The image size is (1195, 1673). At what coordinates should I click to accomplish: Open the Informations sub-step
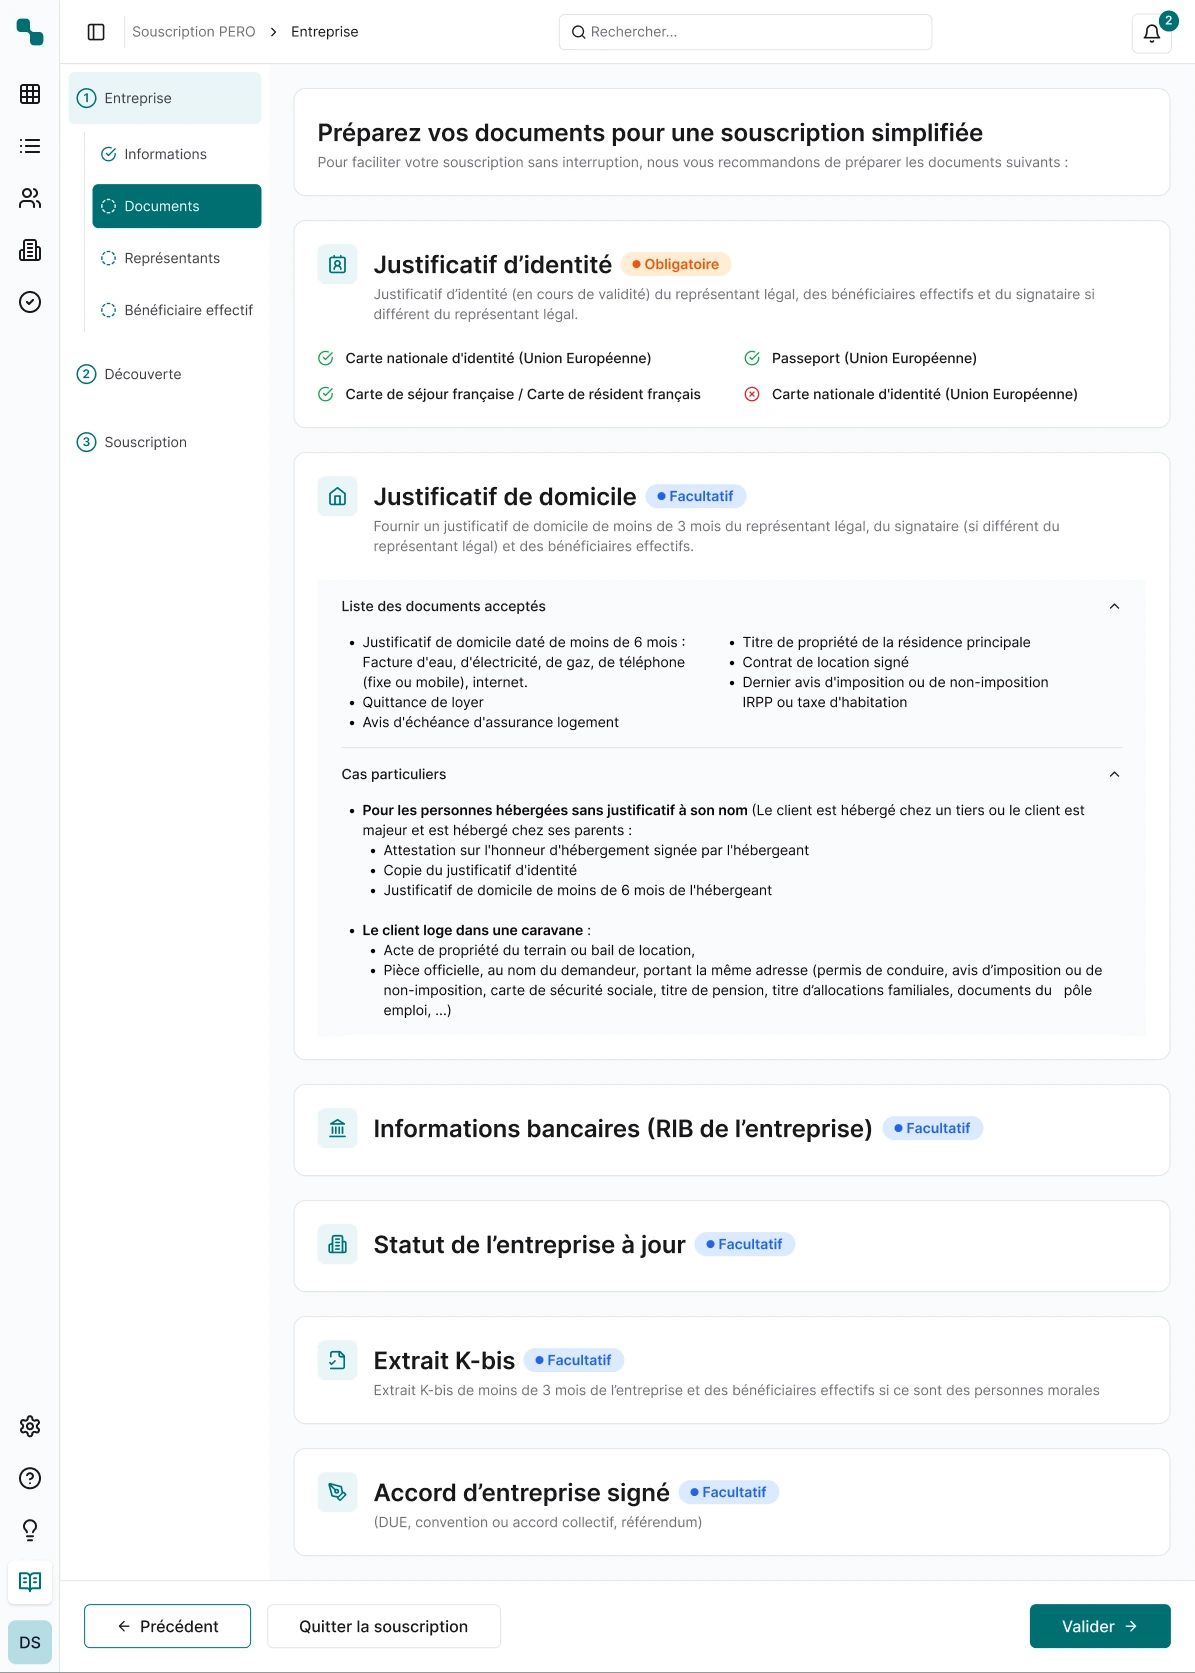(x=177, y=154)
